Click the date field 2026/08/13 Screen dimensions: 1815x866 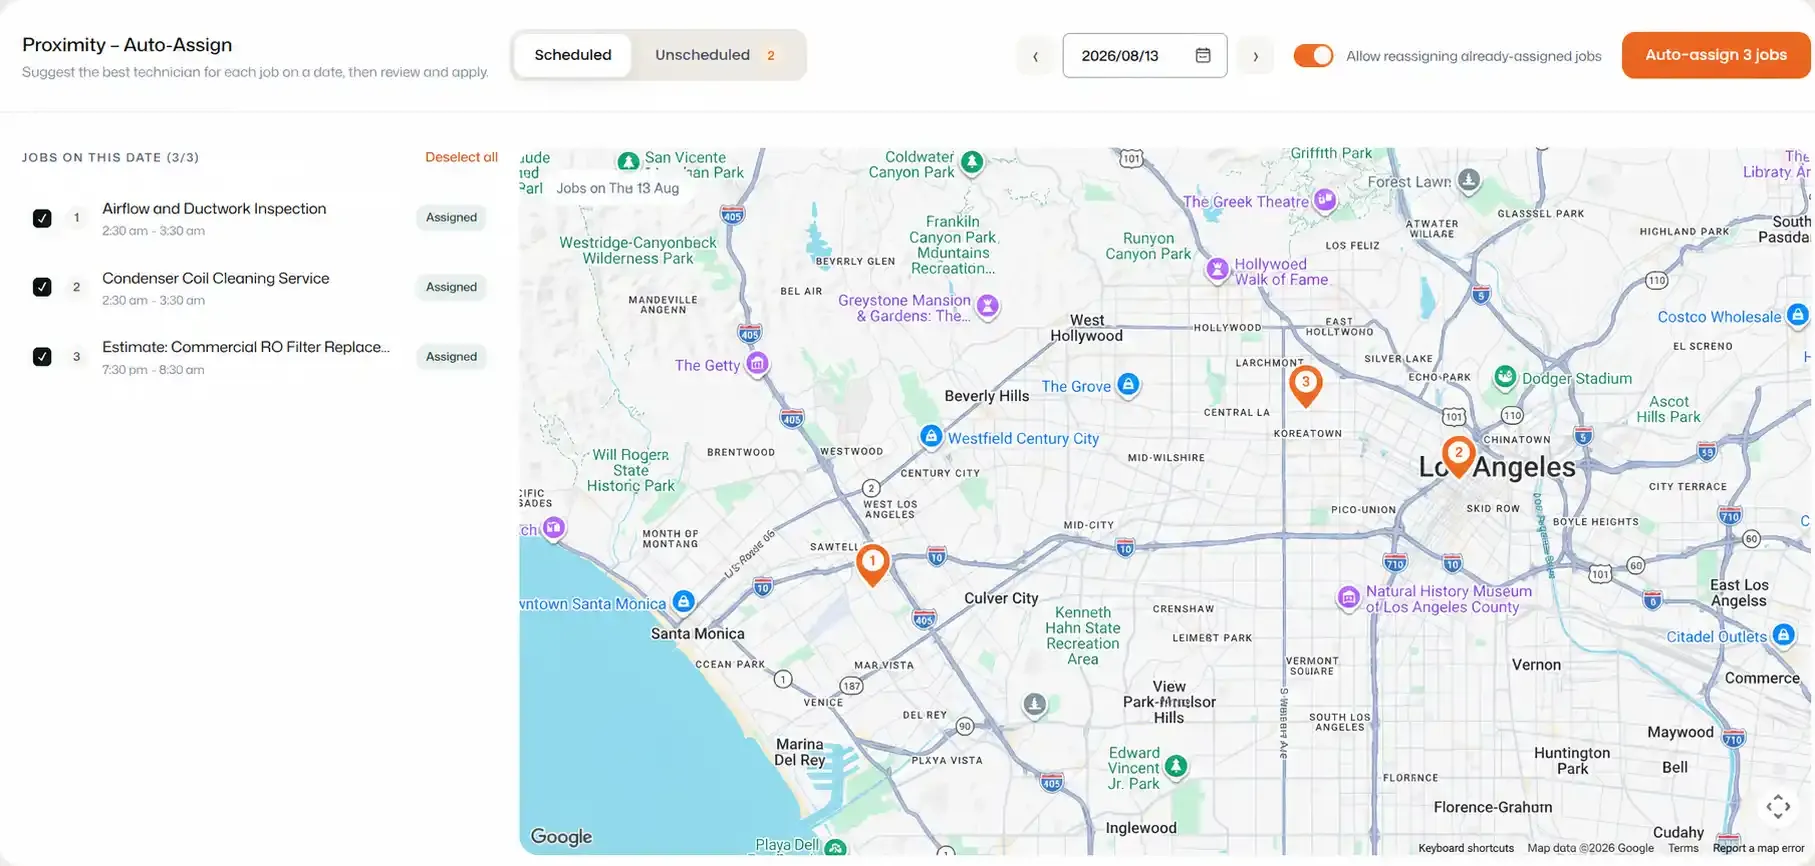click(1145, 56)
